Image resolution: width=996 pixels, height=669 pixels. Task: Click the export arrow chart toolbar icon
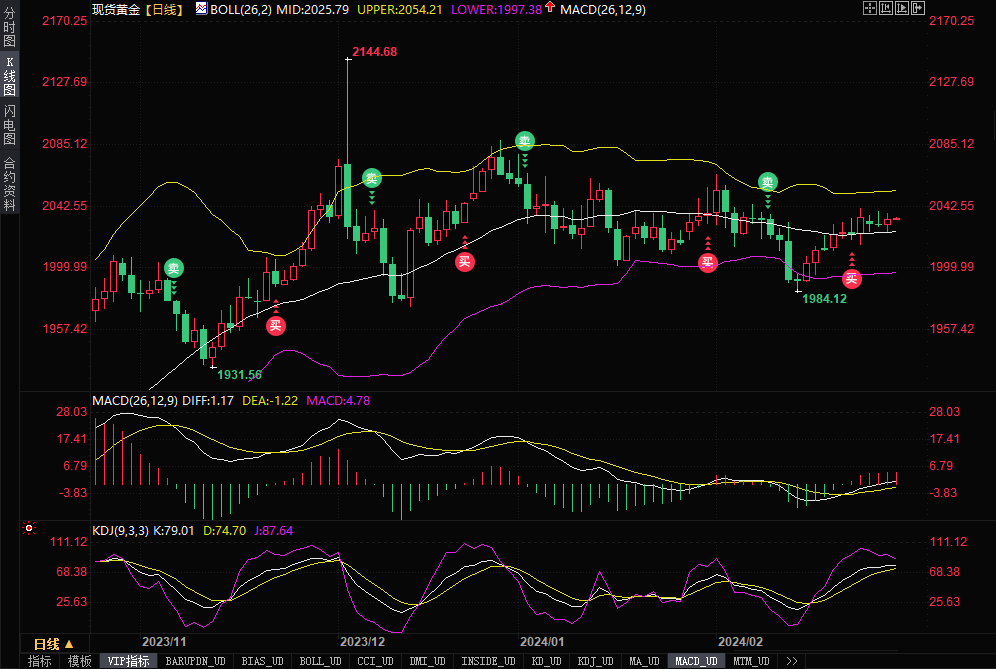click(917, 8)
